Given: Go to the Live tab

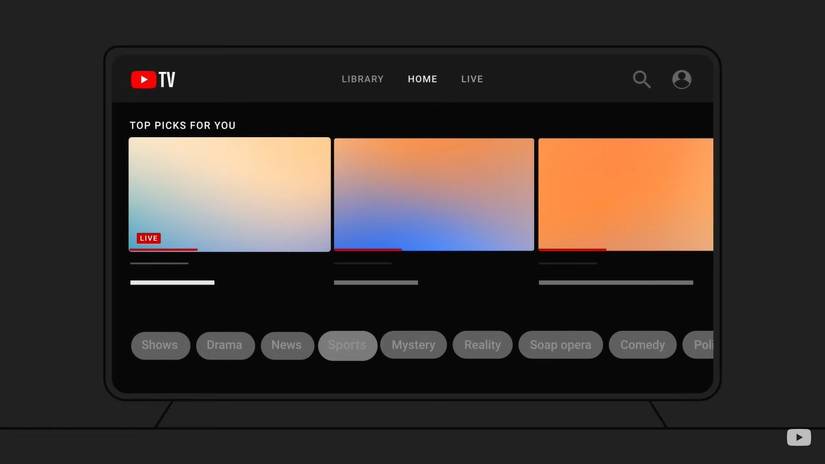Looking at the screenshot, I should pos(472,79).
